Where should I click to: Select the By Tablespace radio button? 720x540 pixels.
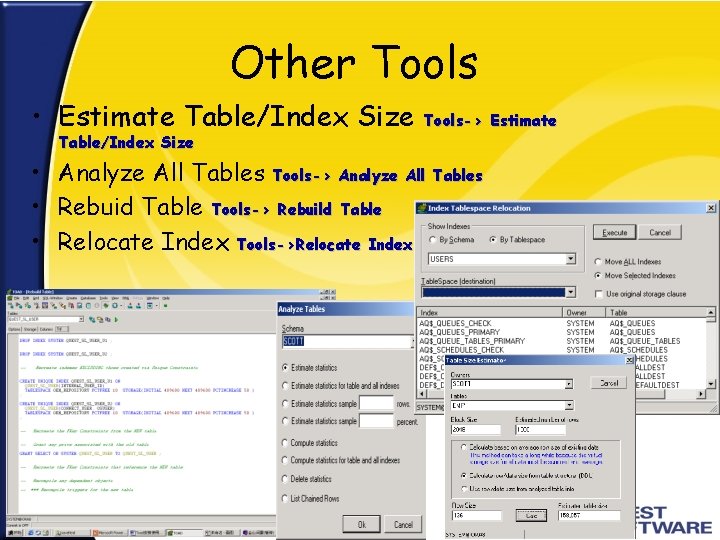(x=493, y=240)
